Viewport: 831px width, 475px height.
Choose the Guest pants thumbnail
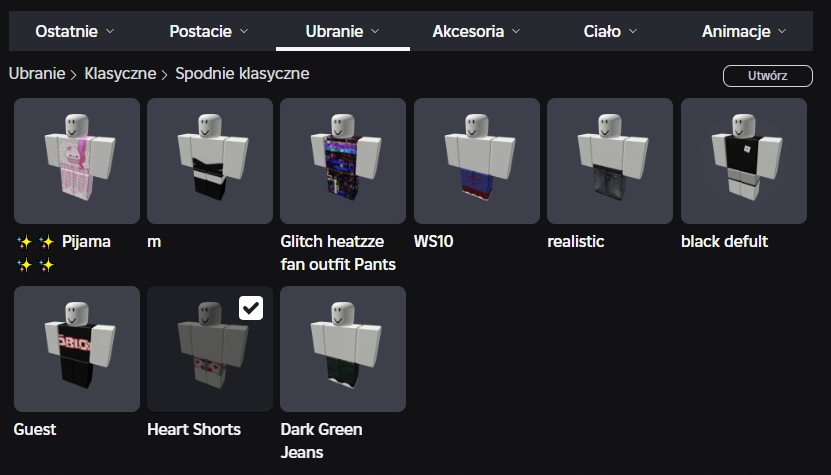(77, 349)
